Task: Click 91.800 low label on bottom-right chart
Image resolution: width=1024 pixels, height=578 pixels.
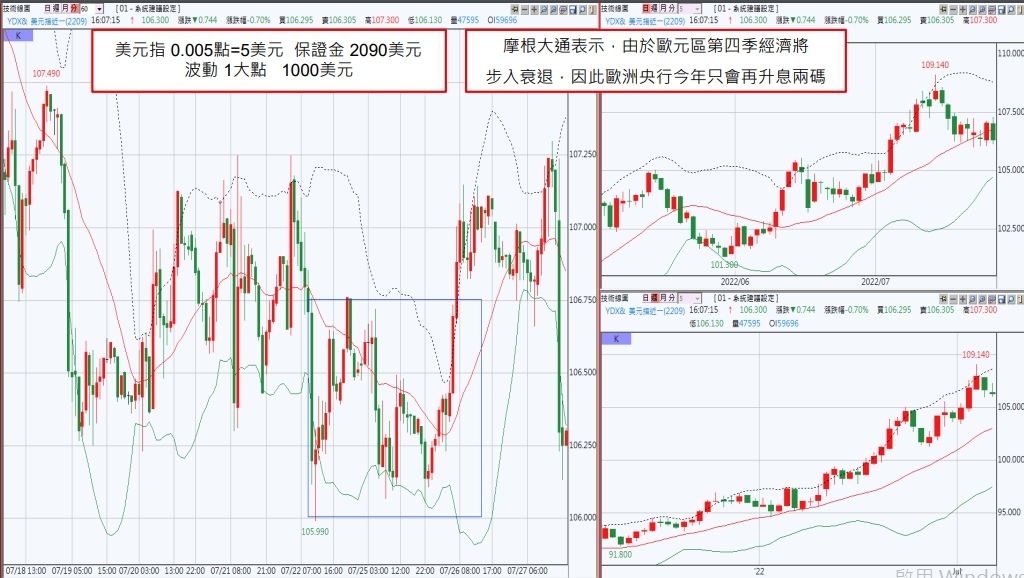Action: [620, 554]
